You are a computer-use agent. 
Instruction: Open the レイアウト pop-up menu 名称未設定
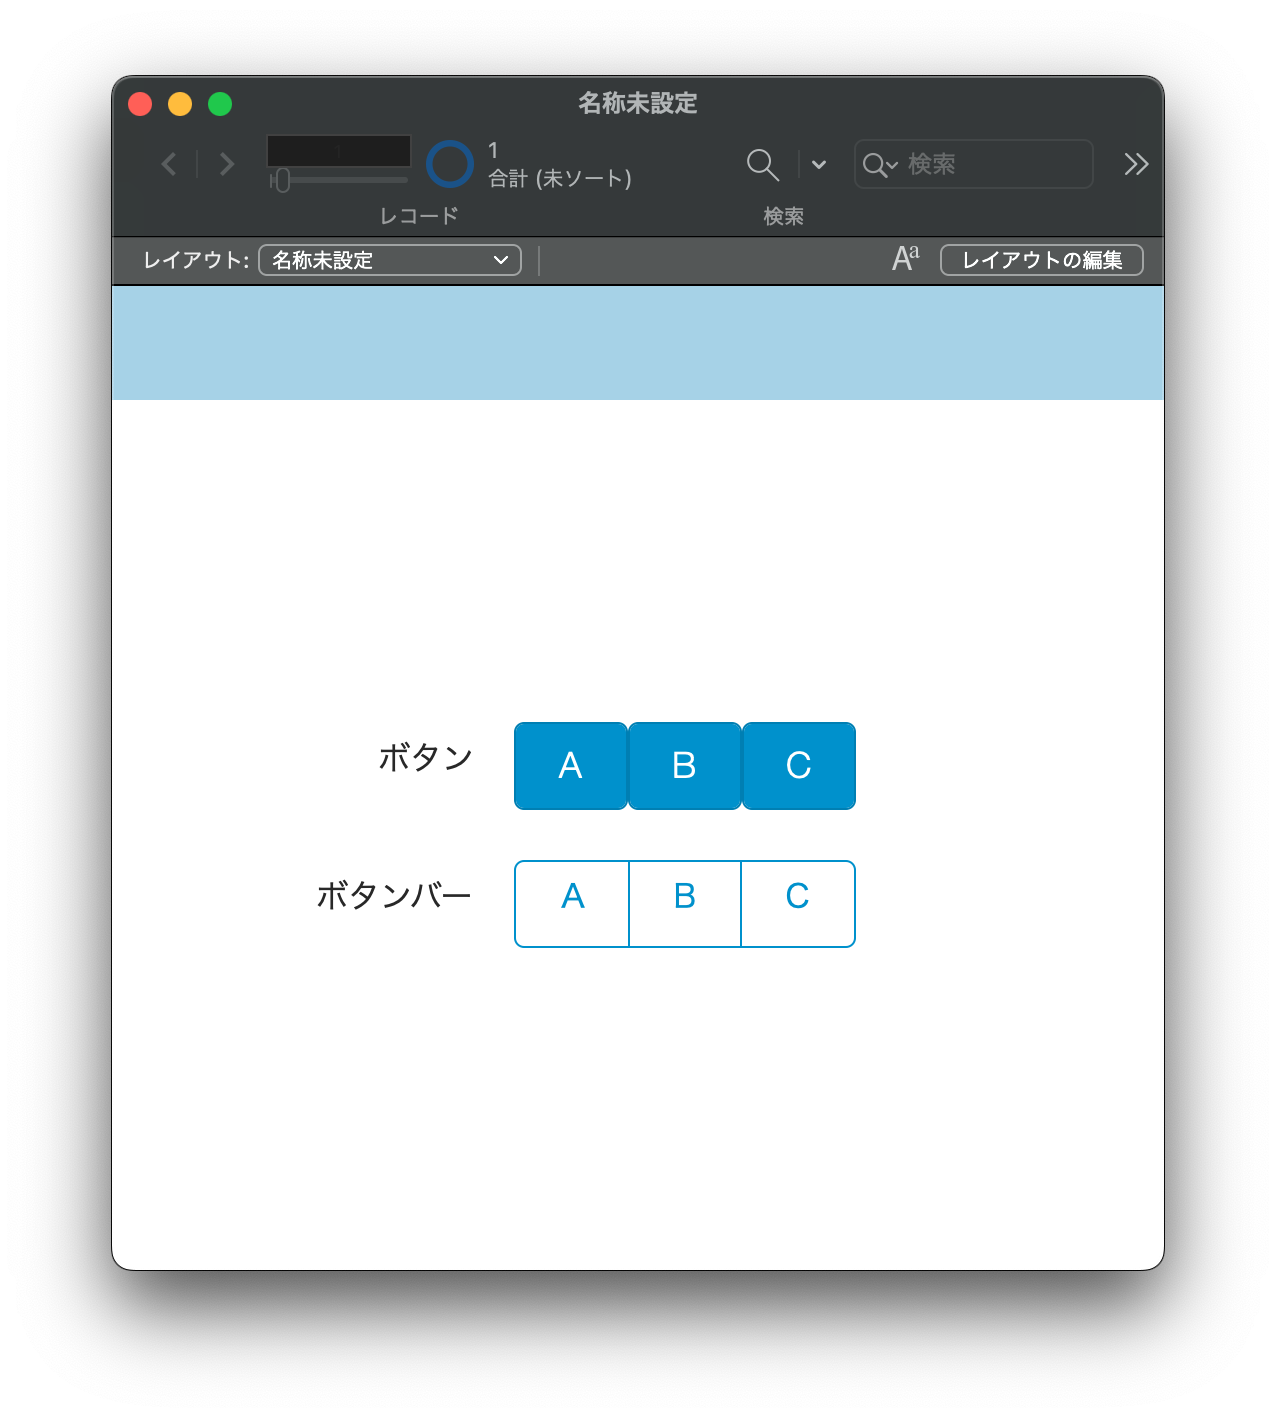click(390, 260)
